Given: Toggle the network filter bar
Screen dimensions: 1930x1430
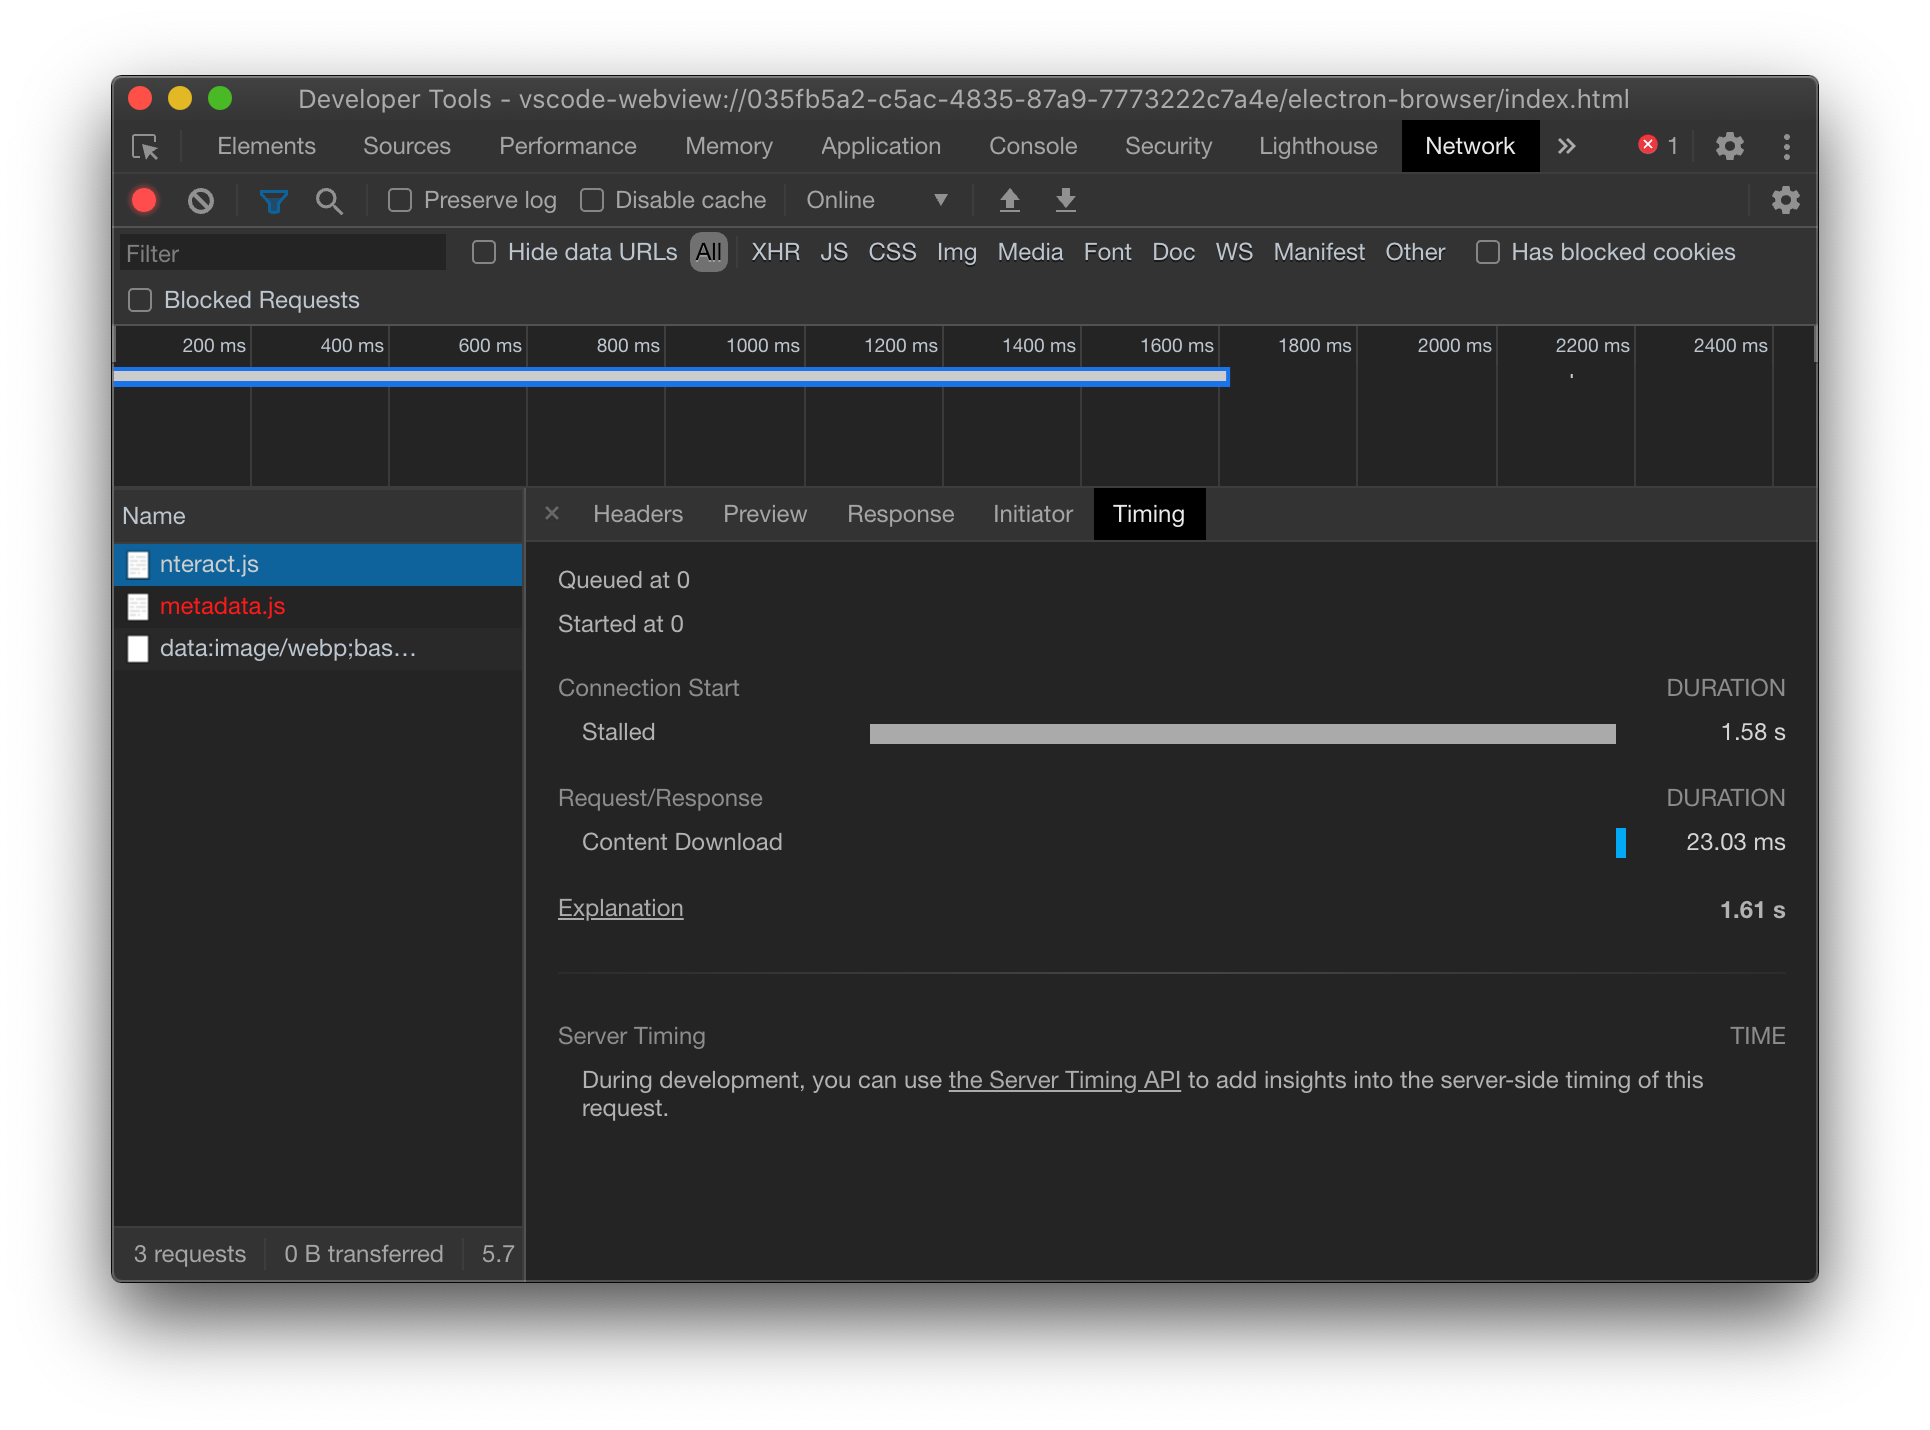Looking at the screenshot, I should point(273,200).
